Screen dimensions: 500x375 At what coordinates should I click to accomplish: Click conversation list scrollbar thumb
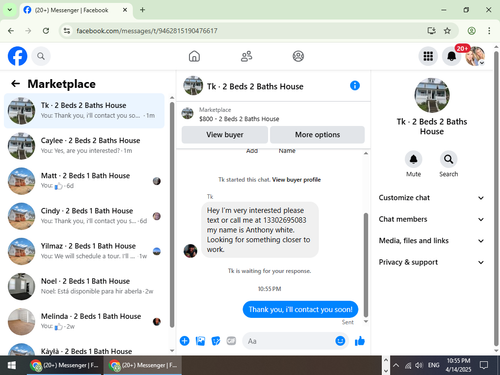click(172, 214)
